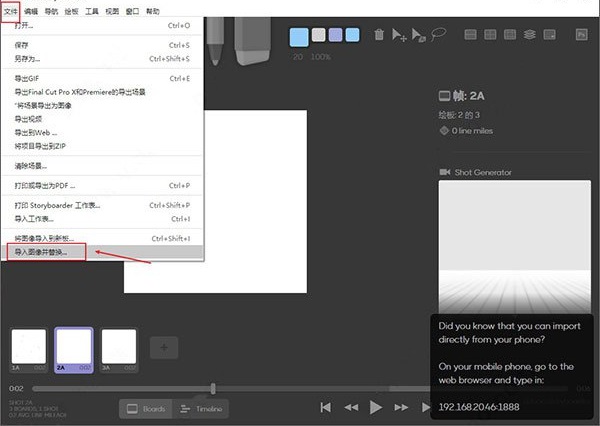This screenshot has height=426, width=600.
Task: Select 导出到Web ... entry
Action: (102, 132)
